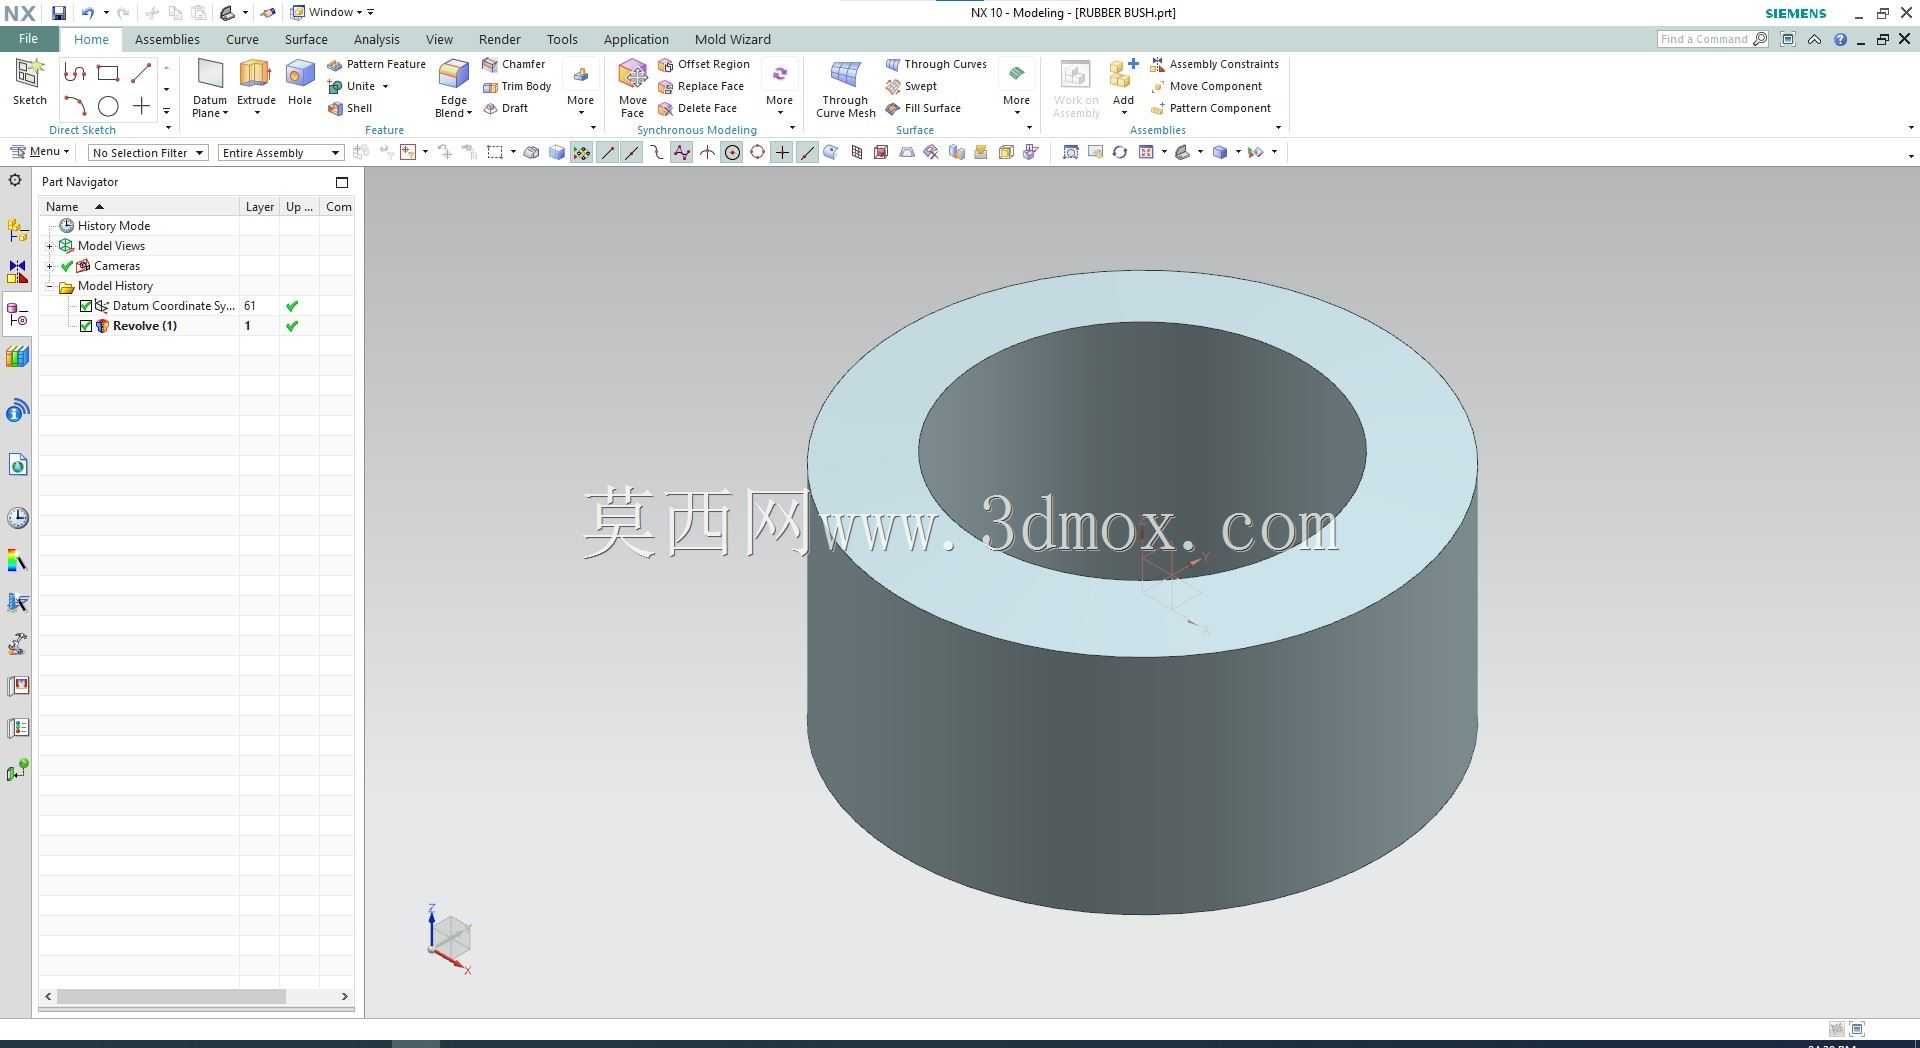Screen dimensions: 1920x1048
Task: Open the Surface group More dropdown
Action: [1016, 88]
